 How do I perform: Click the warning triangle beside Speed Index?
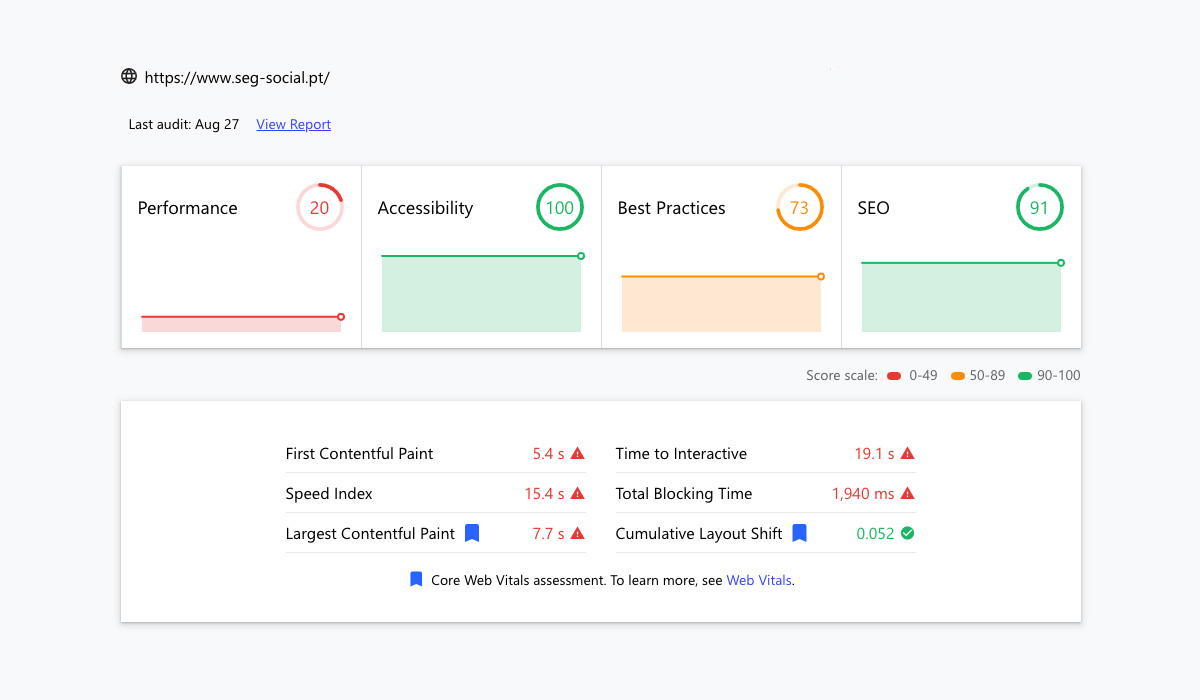click(577, 494)
